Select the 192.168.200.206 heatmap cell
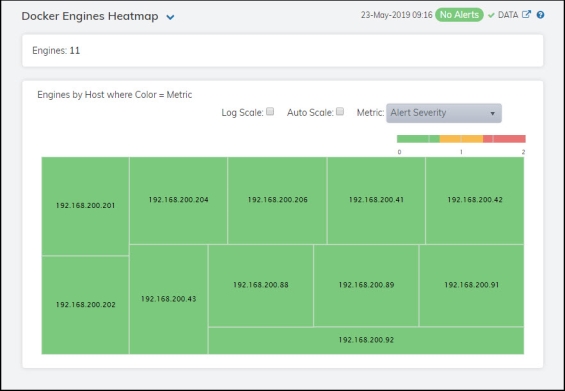The image size is (565, 391). click(x=277, y=200)
